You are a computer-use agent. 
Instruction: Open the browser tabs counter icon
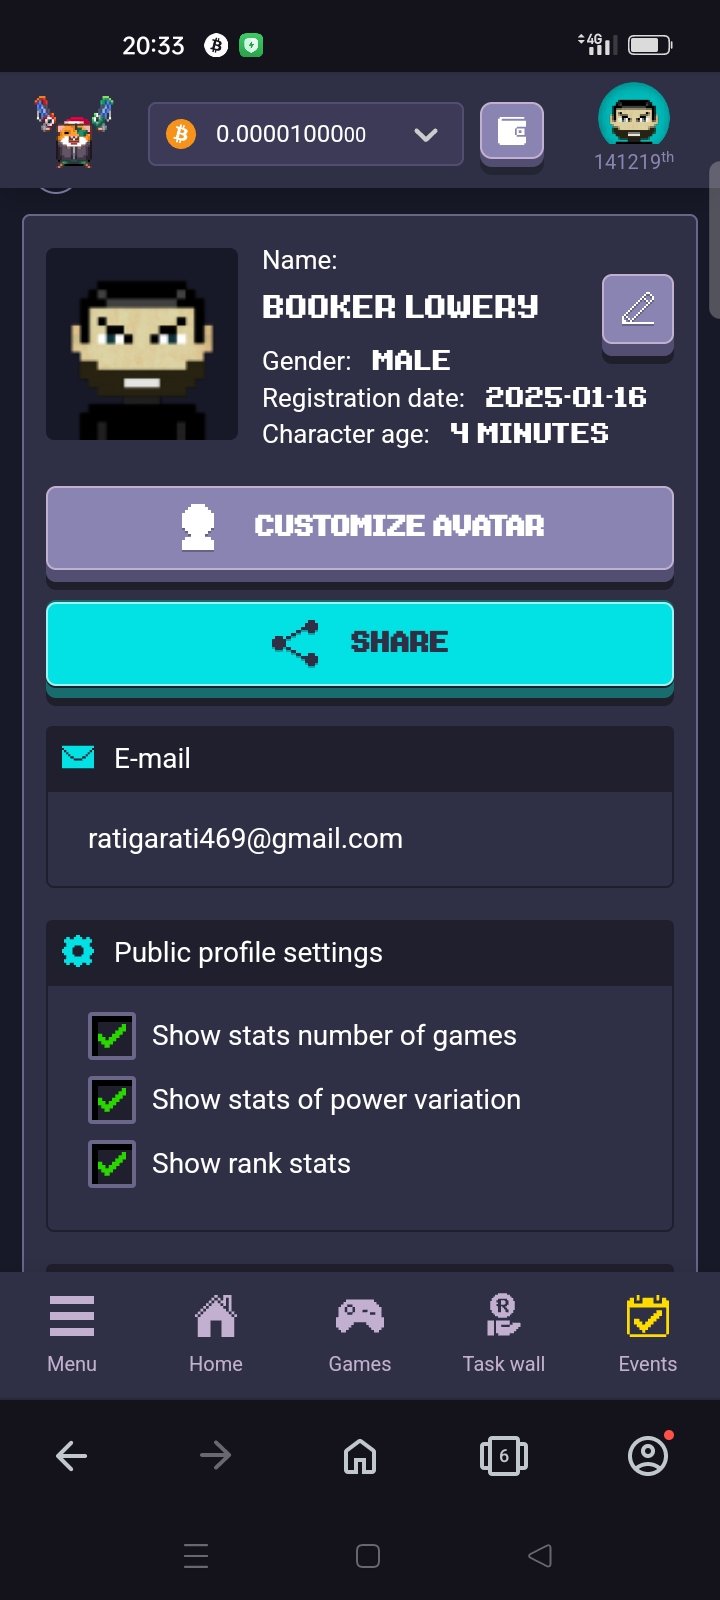coord(504,1456)
